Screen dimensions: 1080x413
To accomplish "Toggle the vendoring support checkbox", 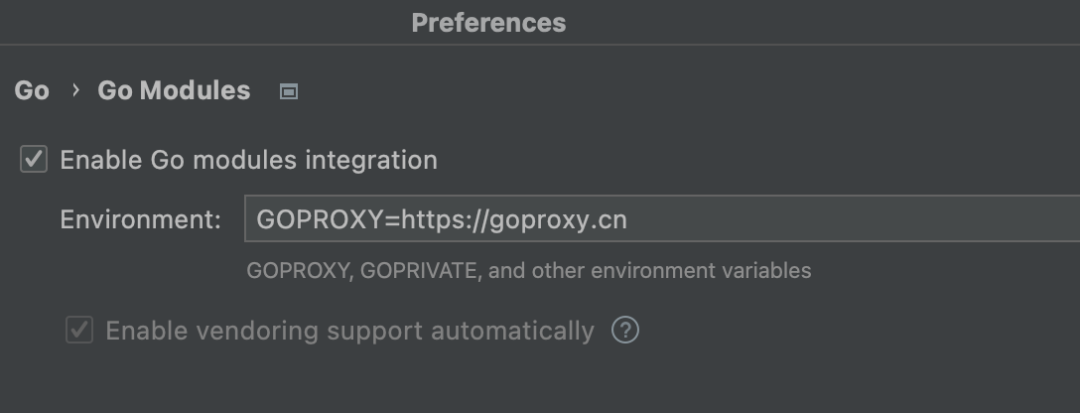I will click(79, 330).
